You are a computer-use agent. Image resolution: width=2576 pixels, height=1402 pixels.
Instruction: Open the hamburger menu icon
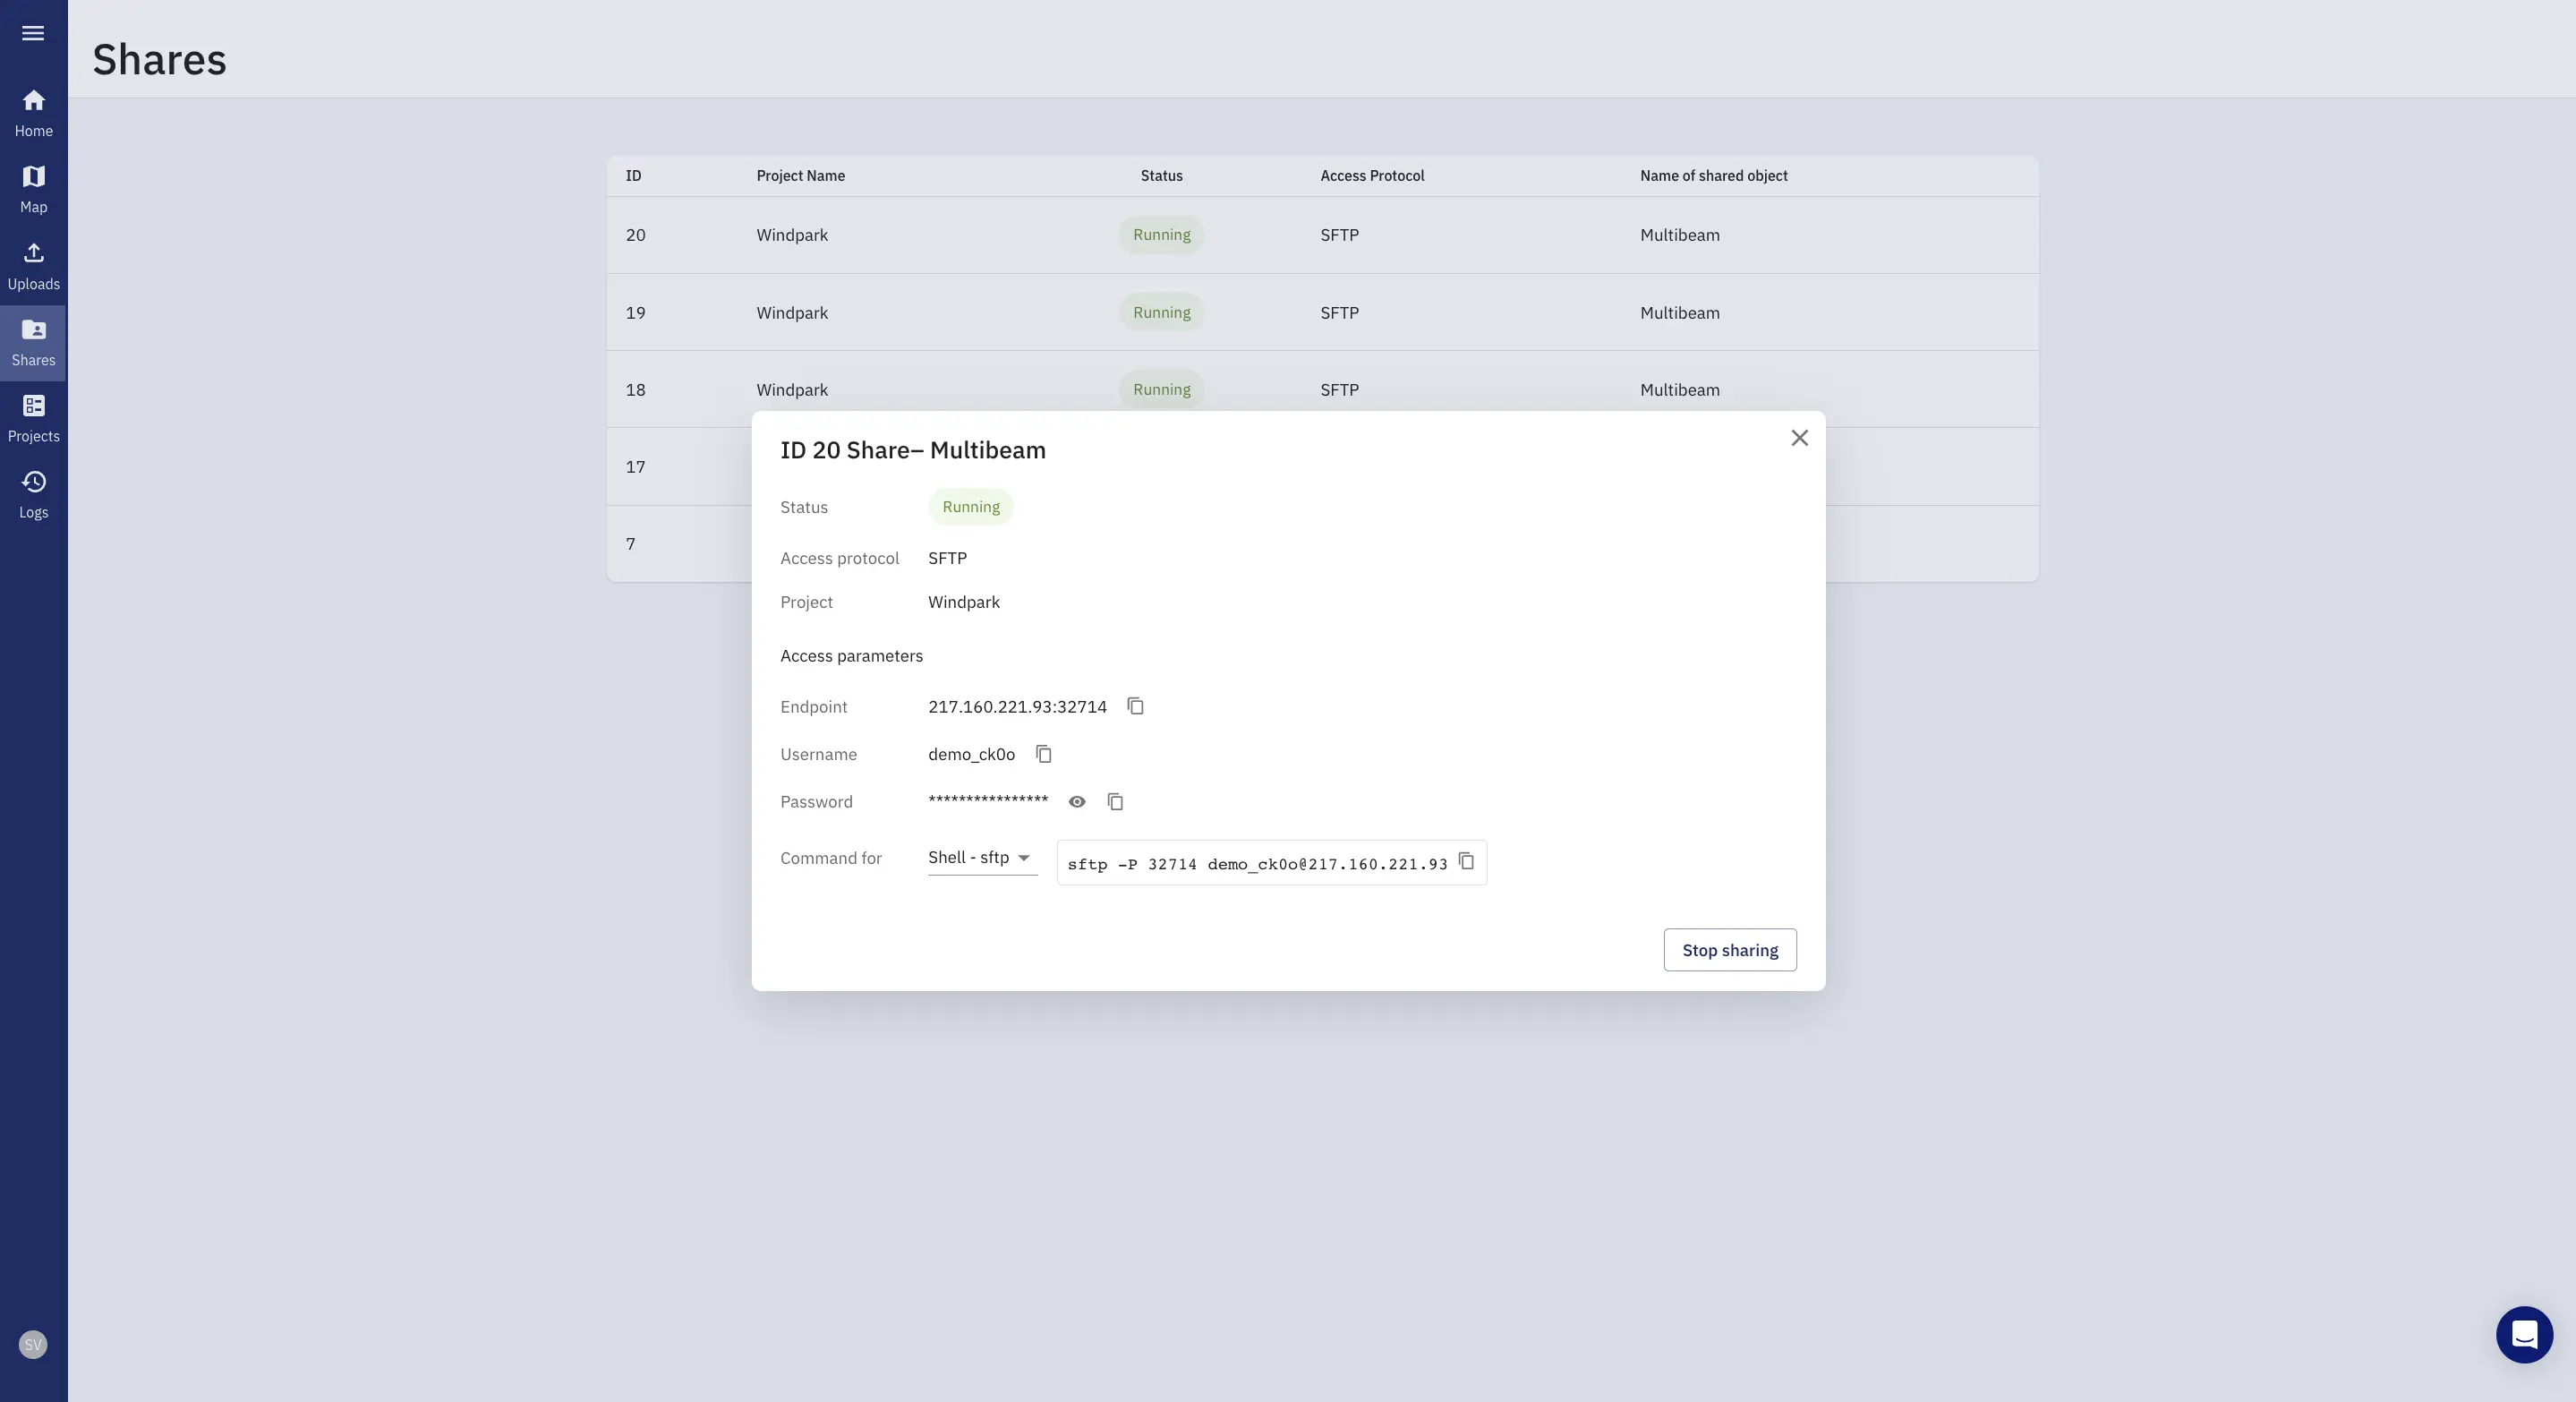click(x=33, y=33)
